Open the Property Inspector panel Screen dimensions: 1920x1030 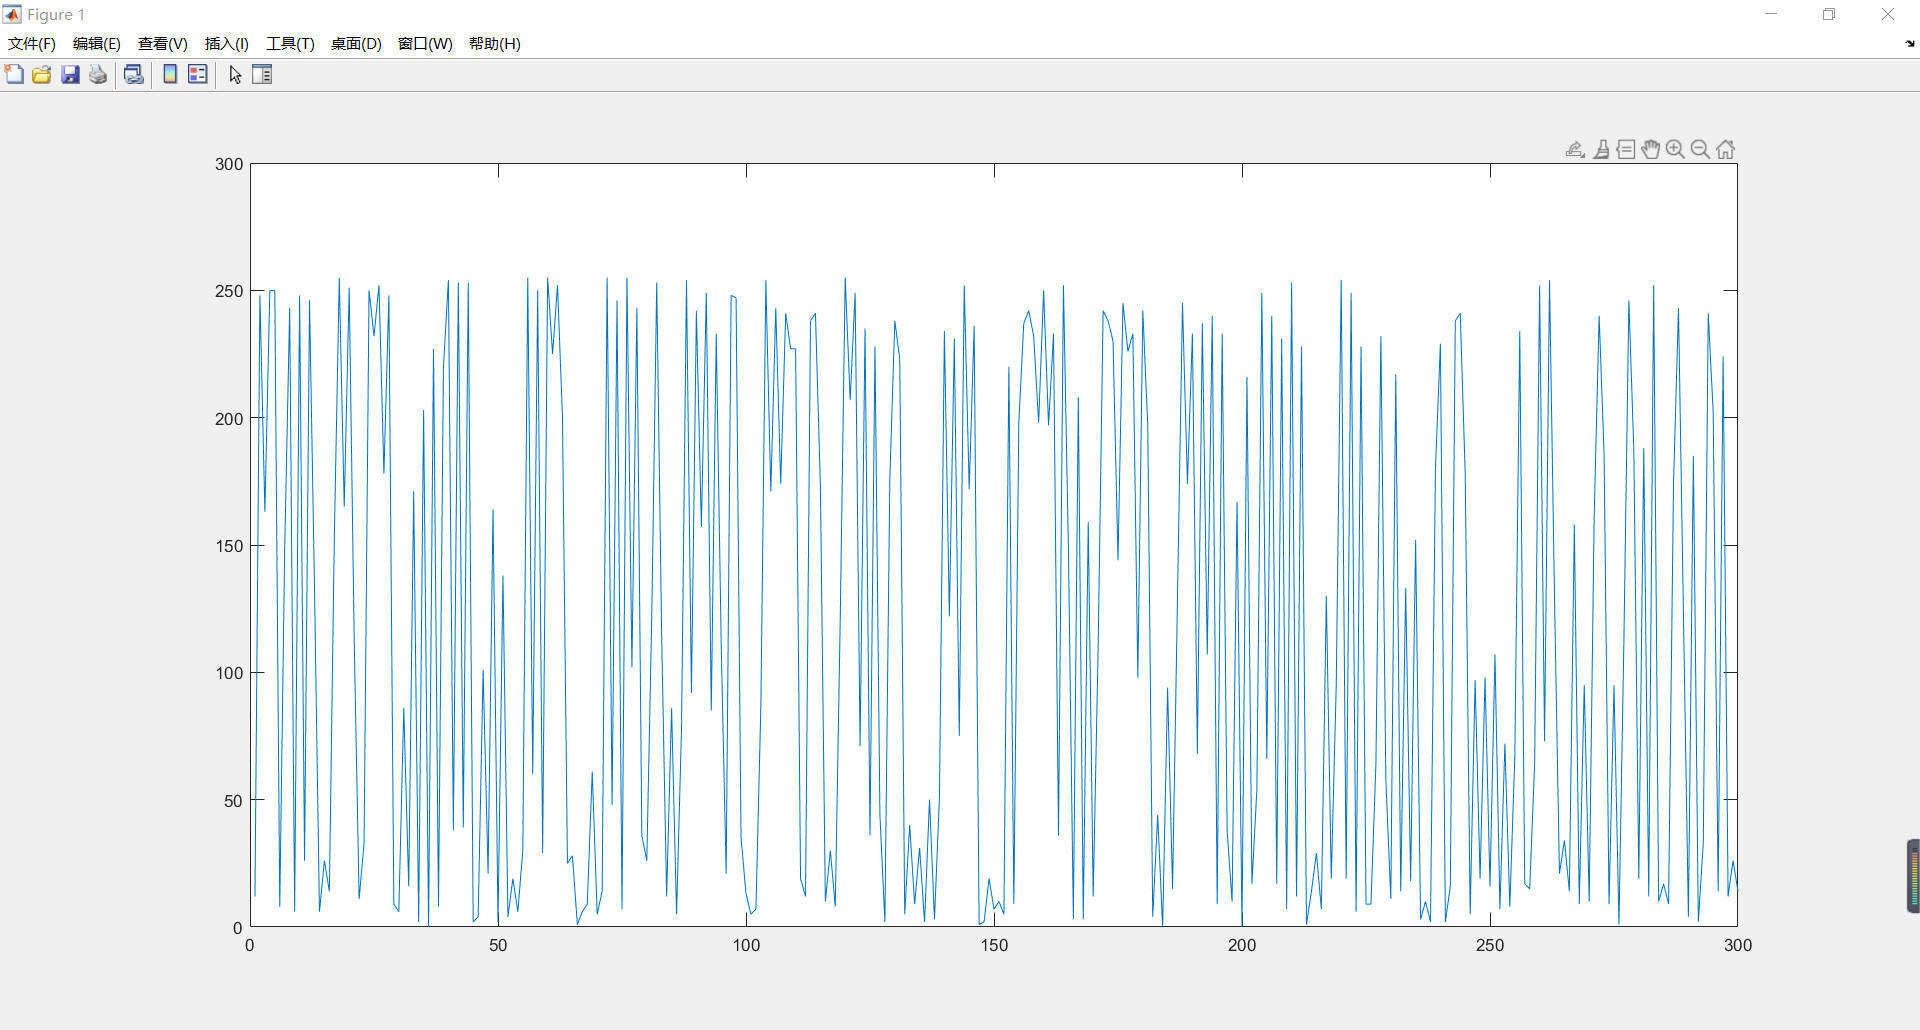(x=262, y=75)
